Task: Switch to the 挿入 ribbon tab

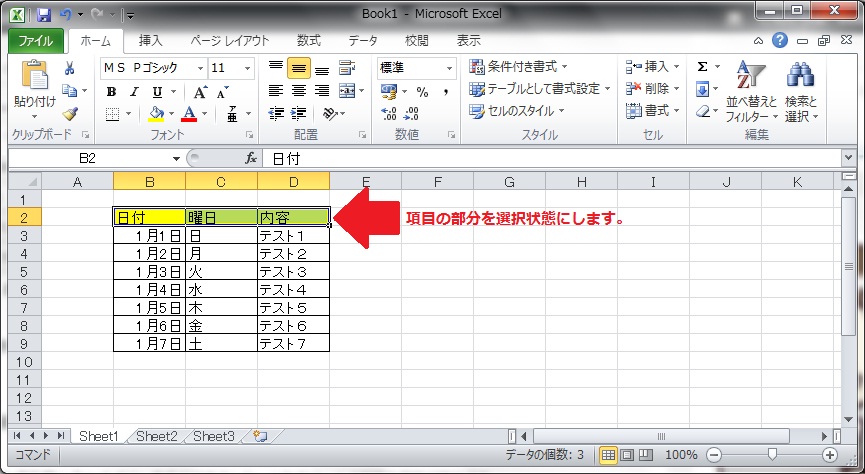Action: click(x=151, y=41)
